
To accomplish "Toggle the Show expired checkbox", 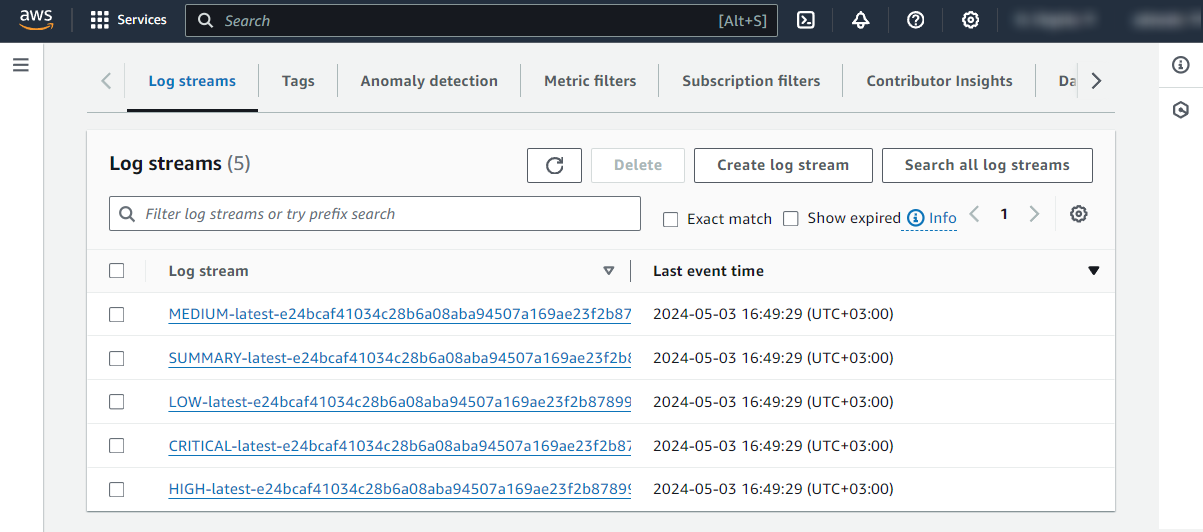I will tap(791, 218).
